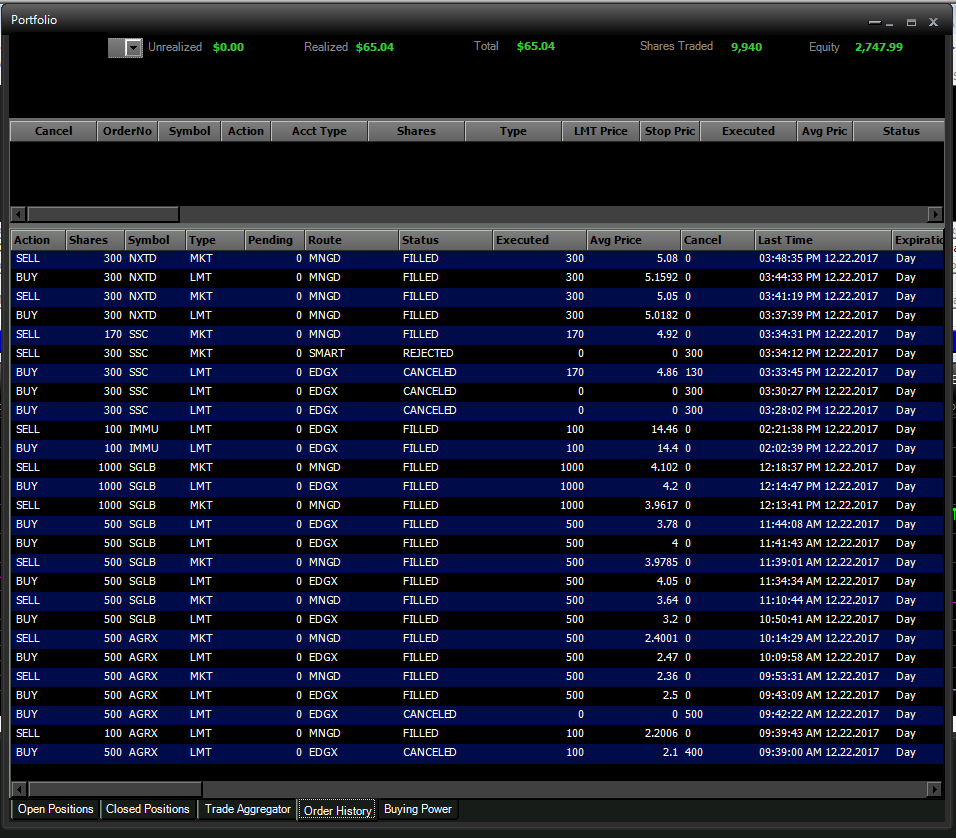Image resolution: width=956 pixels, height=838 pixels.
Task: Click the 9,940 Shares Traded value
Action: coord(746,47)
